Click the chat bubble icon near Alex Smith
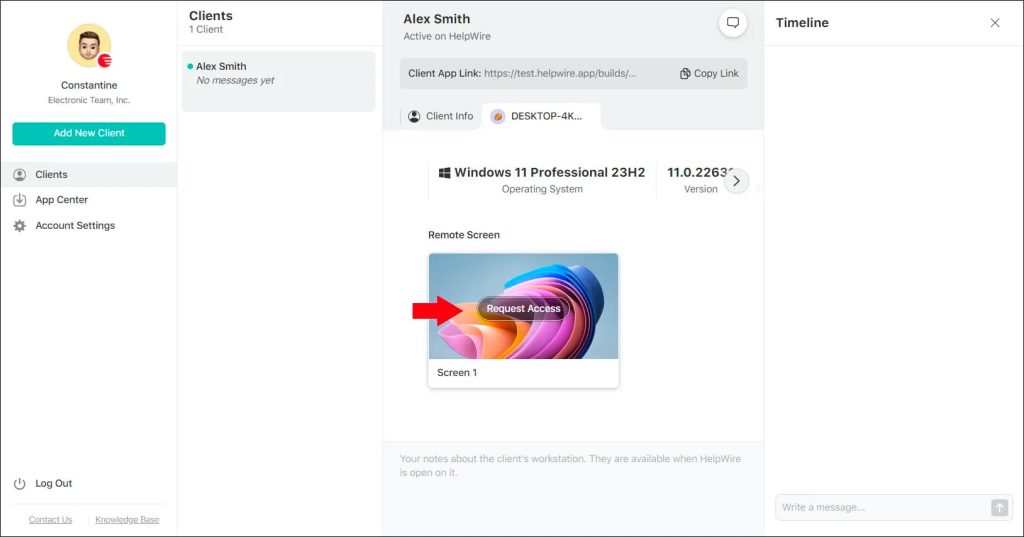The image size is (1024, 537). tap(732, 23)
